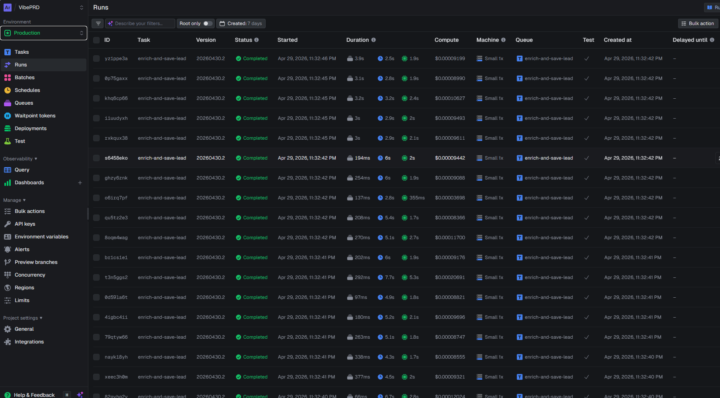
Task: Open the filter funnel dropdown
Action: [x=97, y=23]
